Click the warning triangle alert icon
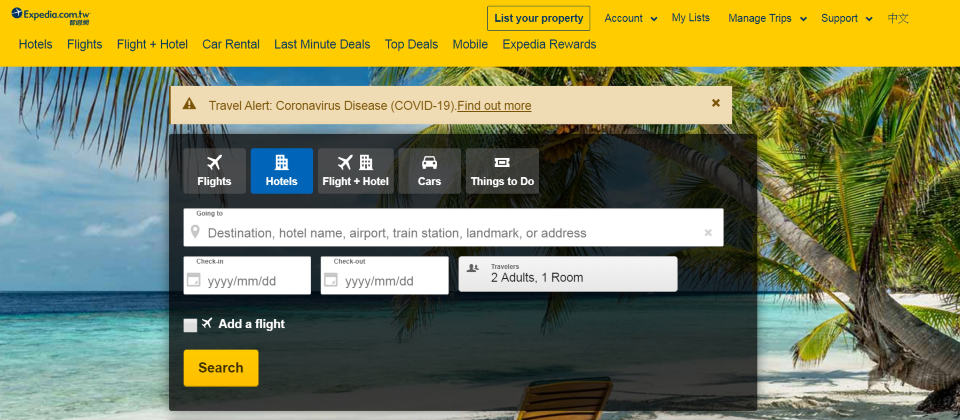The image size is (960, 420). click(x=190, y=105)
